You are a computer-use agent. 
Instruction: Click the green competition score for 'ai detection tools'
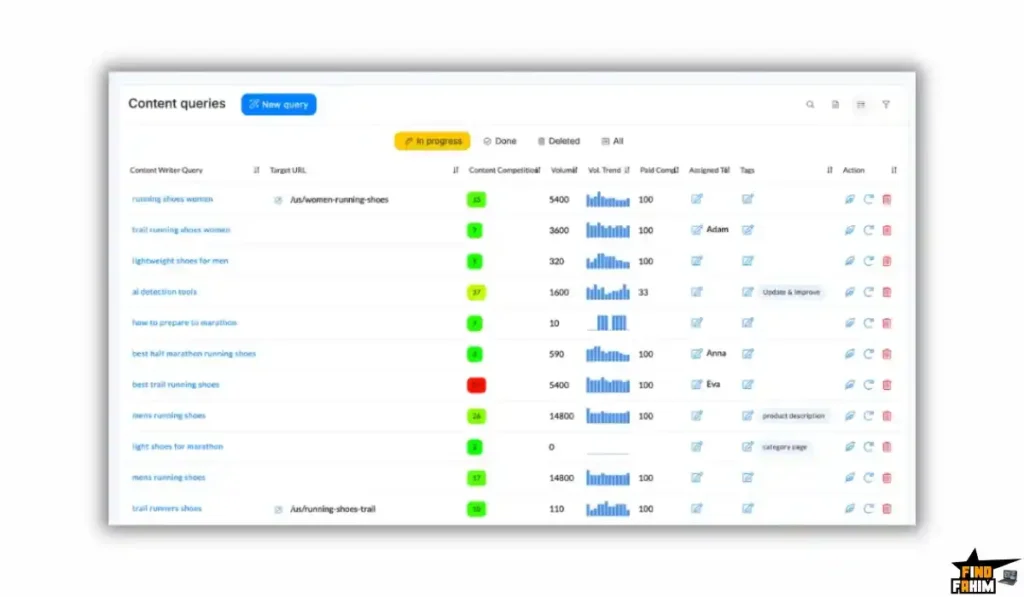[x=476, y=292]
